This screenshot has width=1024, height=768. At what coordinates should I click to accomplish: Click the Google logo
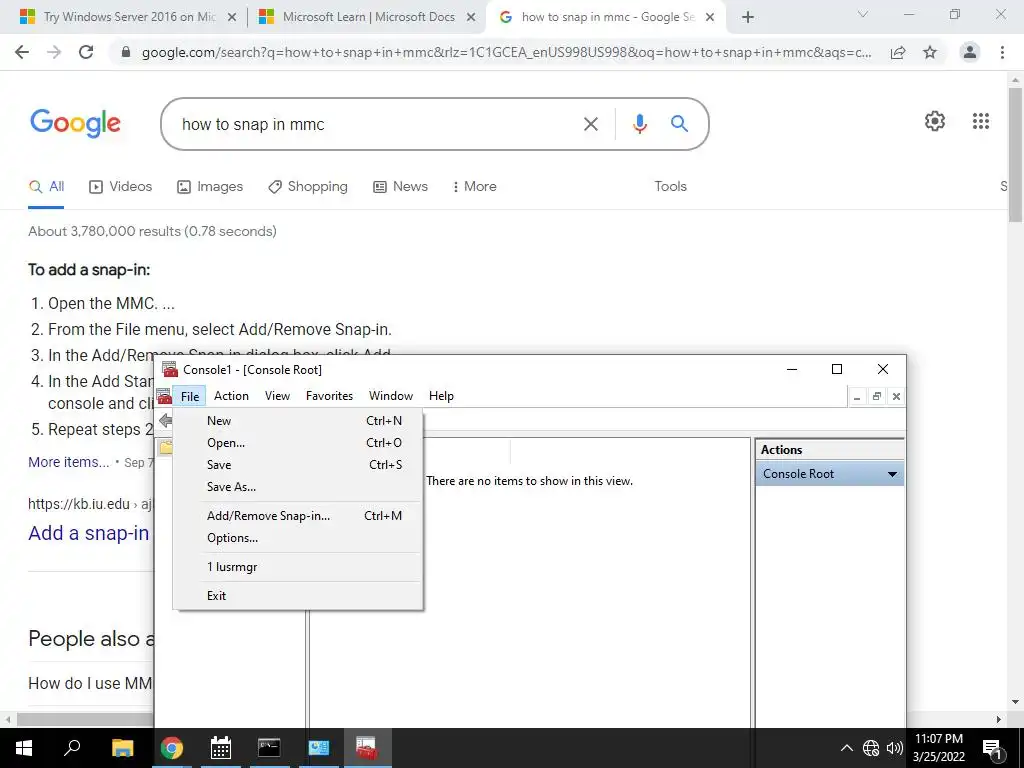(75, 123)
